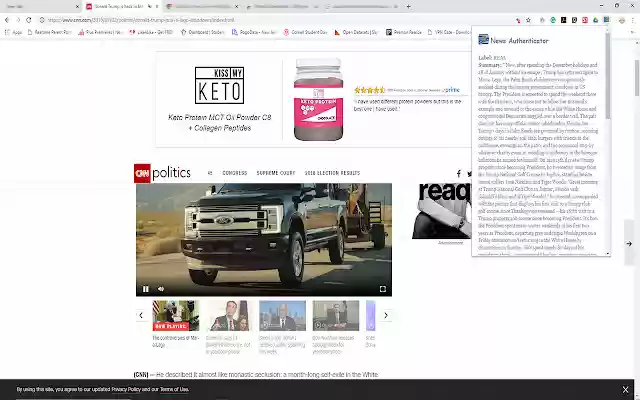The image size is (640, 400).
Task: Switch to the third browser tab
Action: pos(202,7)
